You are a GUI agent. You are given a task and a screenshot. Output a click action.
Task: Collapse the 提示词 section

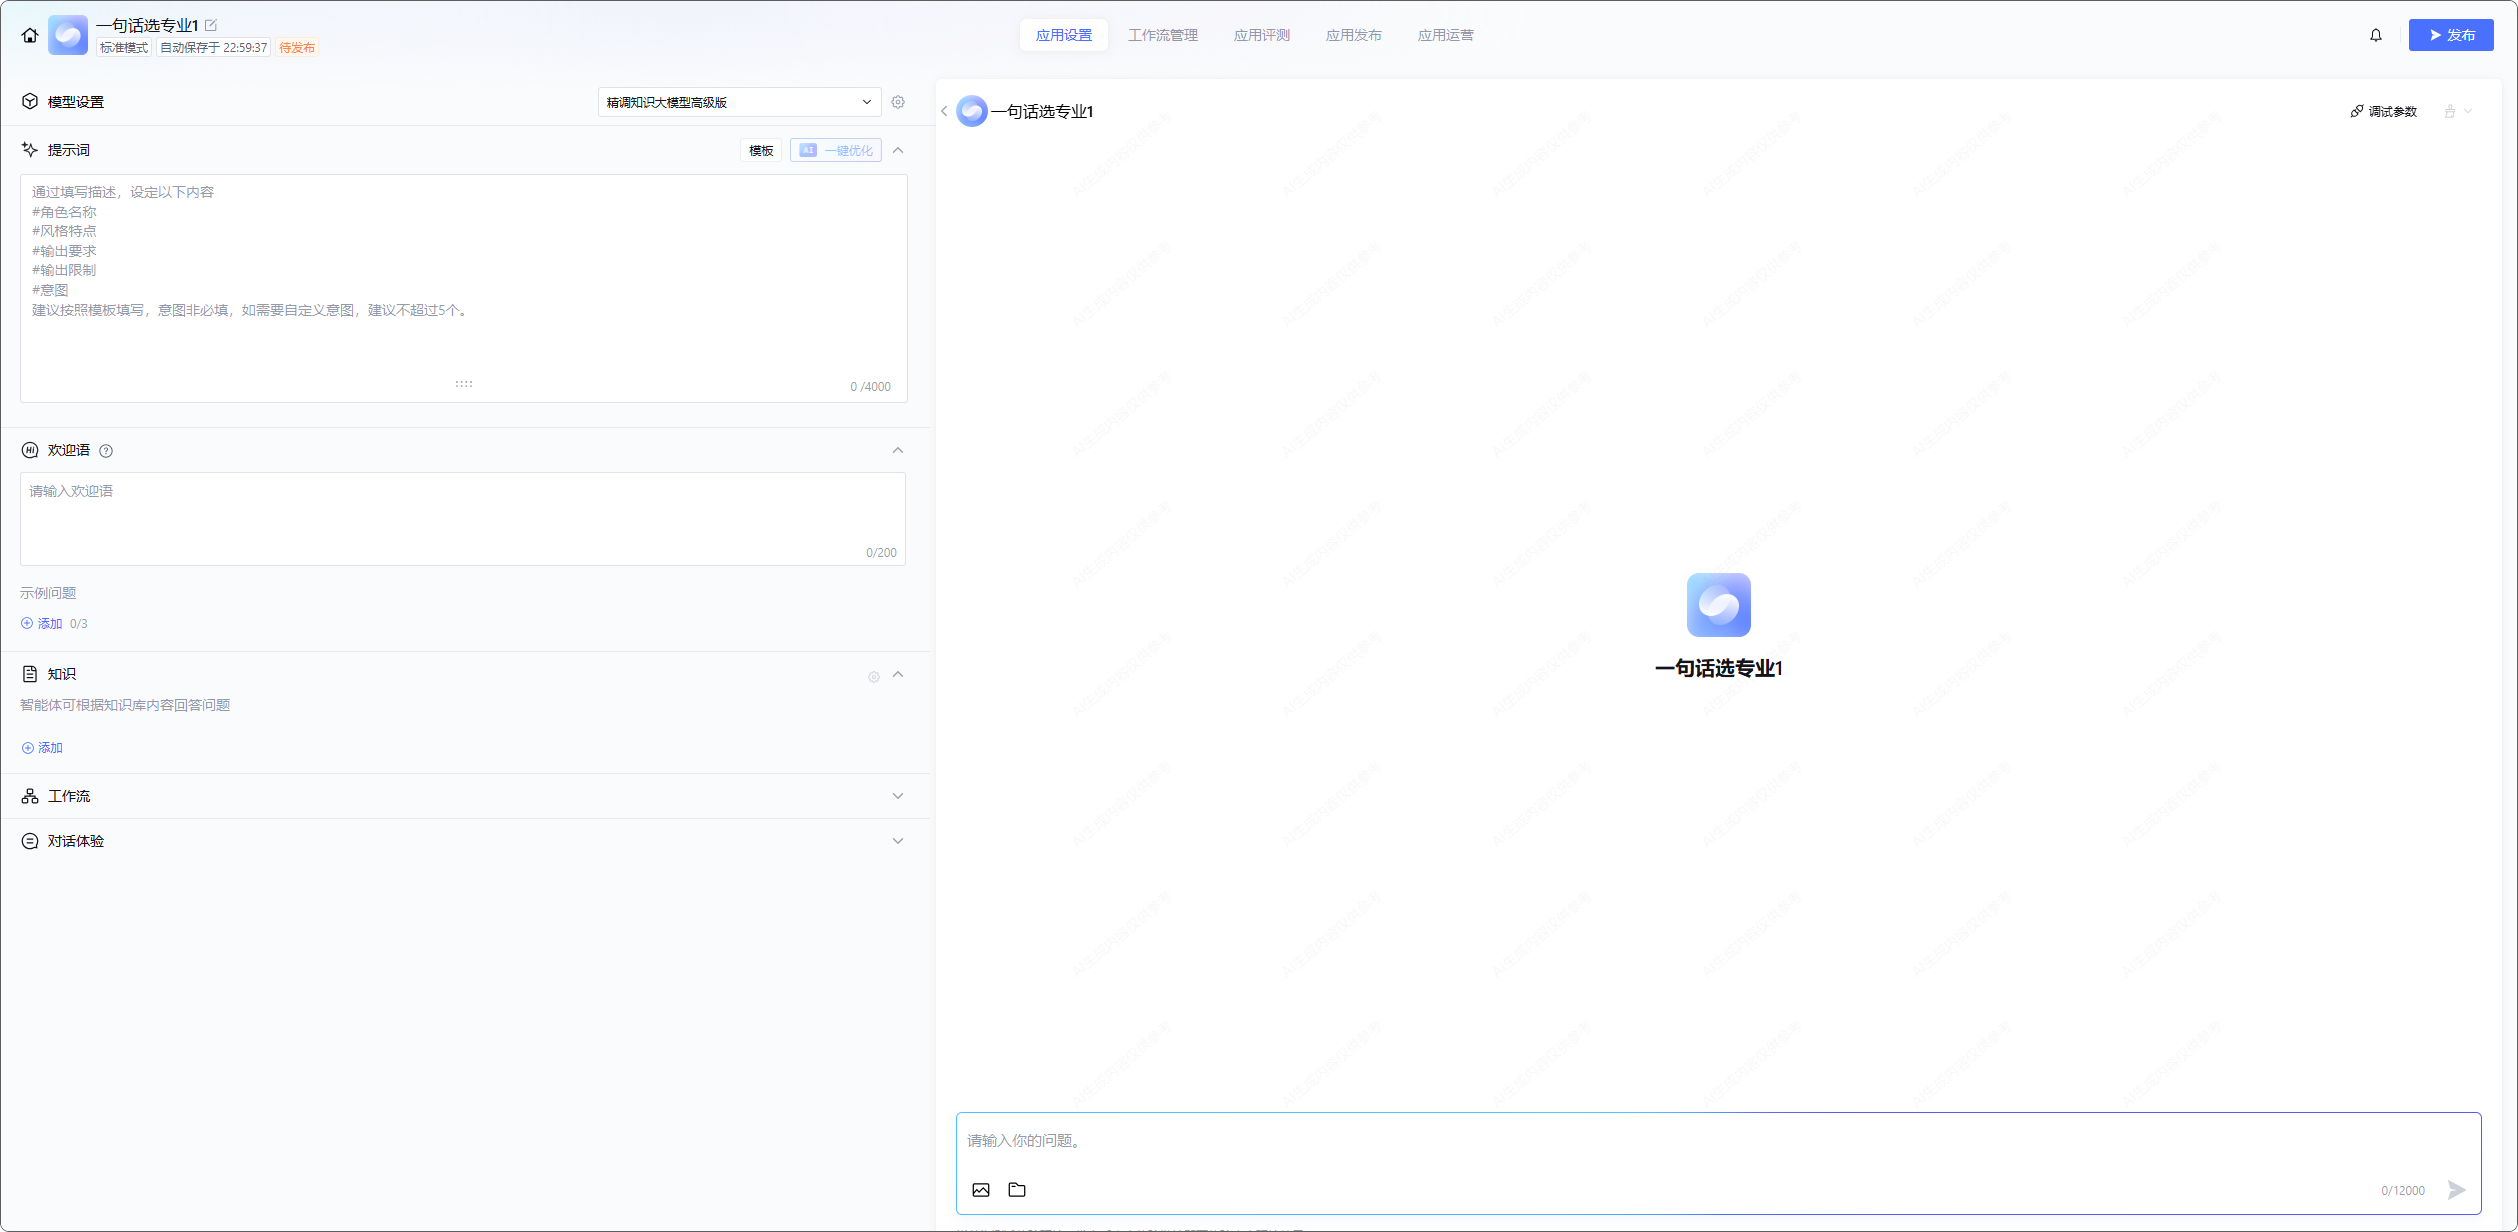click(x=898, y=150)
